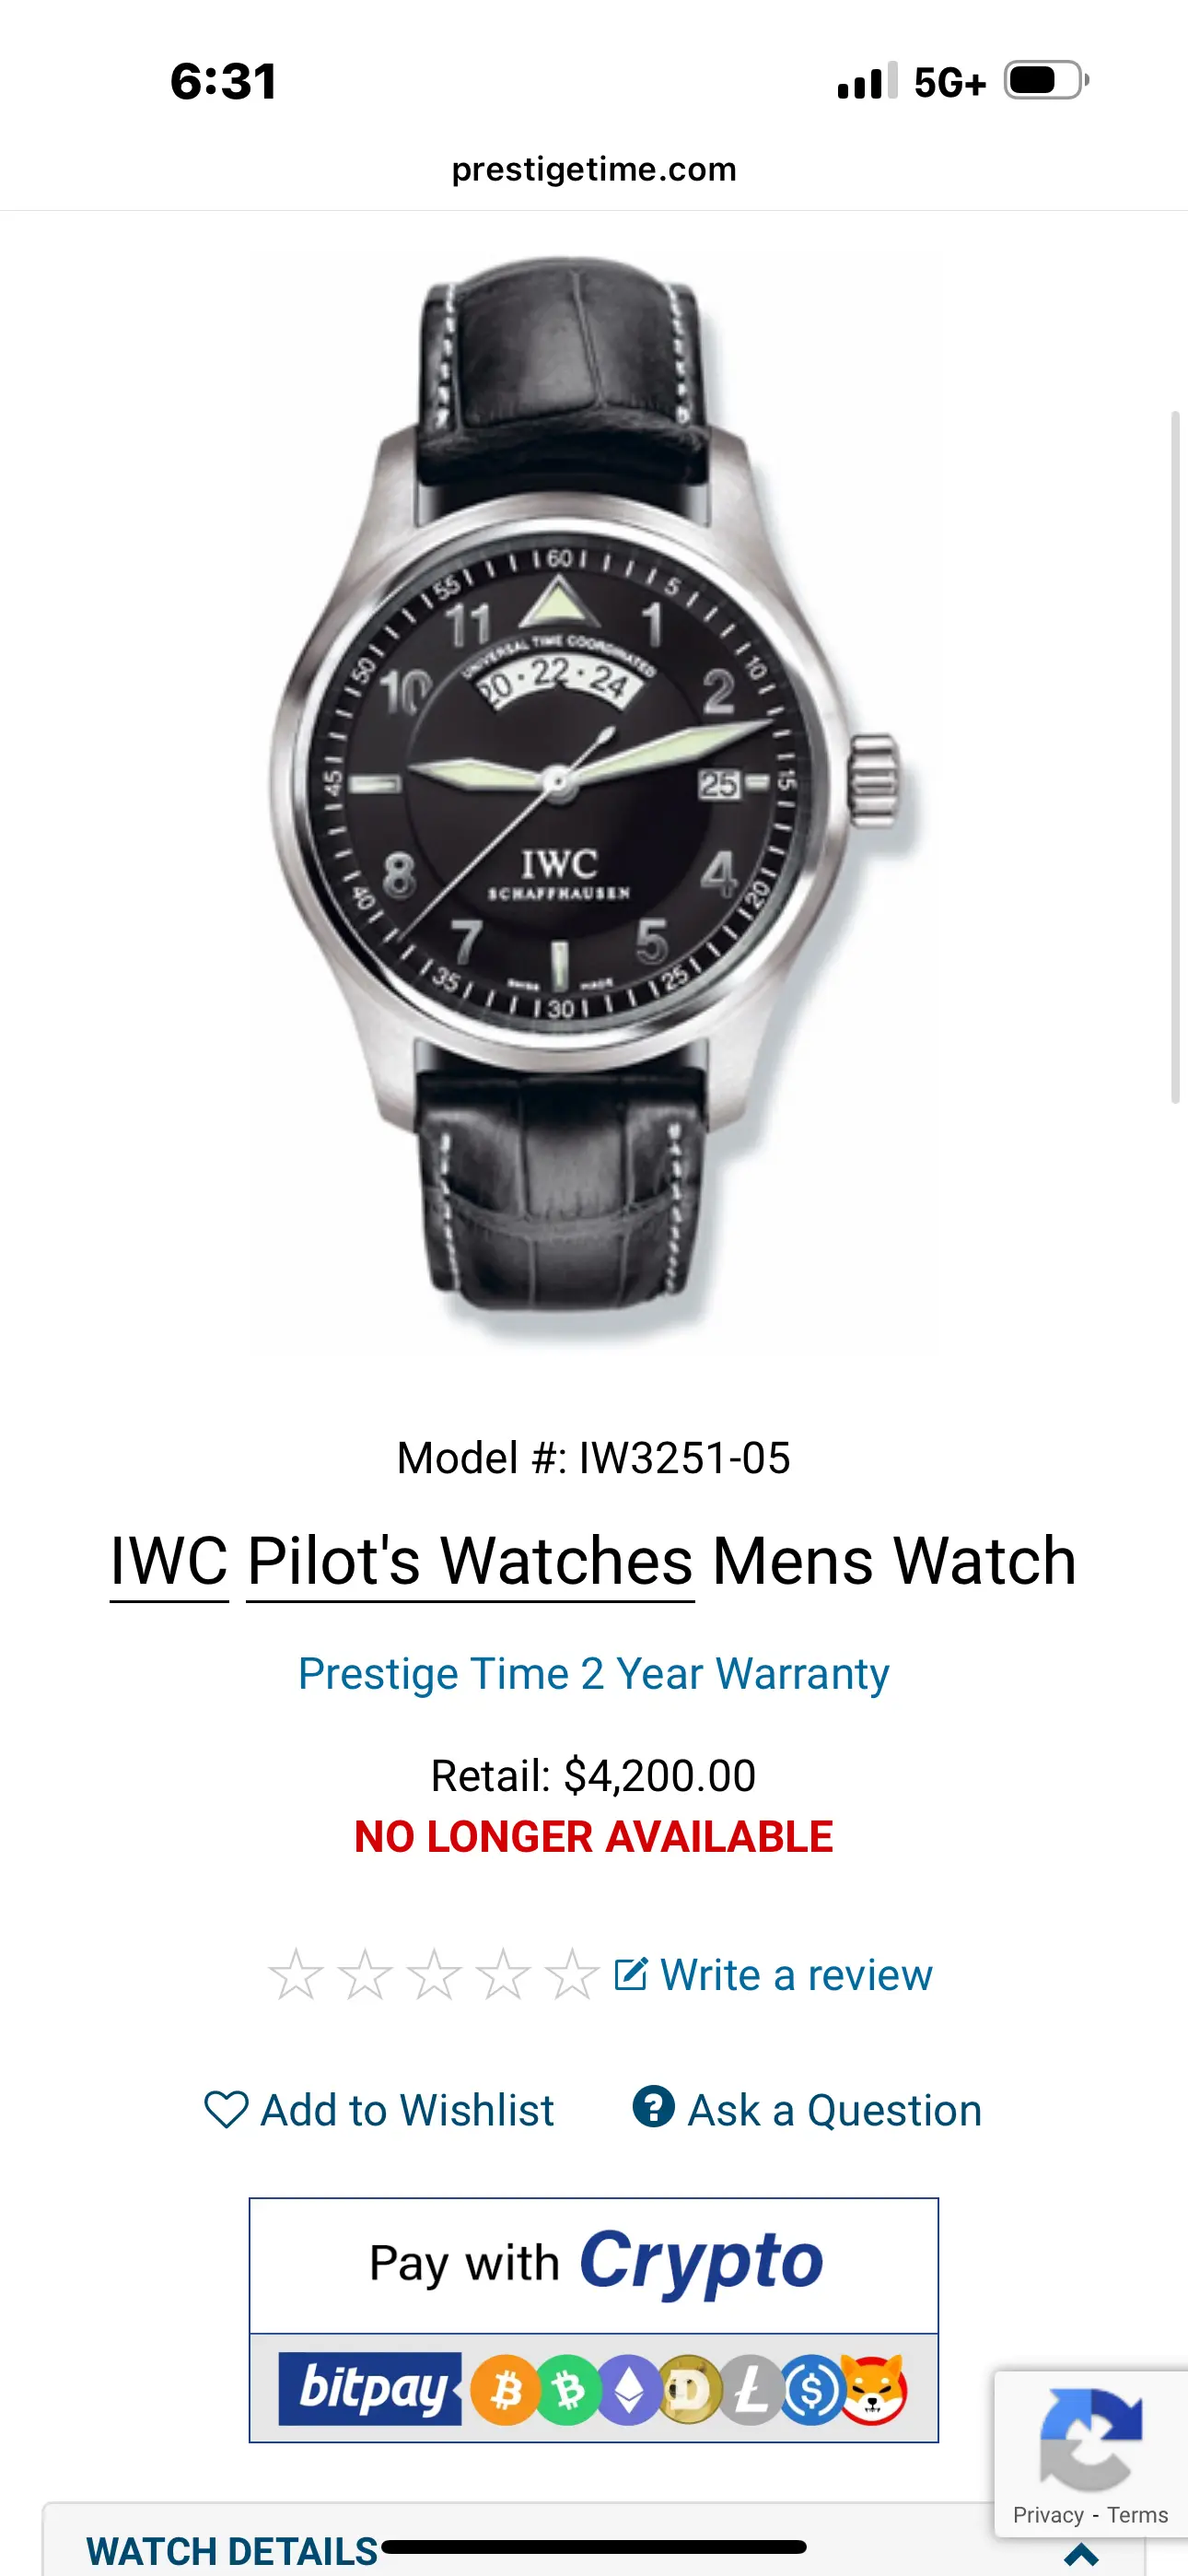The width and height of the screenshot is (1188, 2576).
Task: Click the reCAPTCHA Privacy link
Action: point(1048,2515)
